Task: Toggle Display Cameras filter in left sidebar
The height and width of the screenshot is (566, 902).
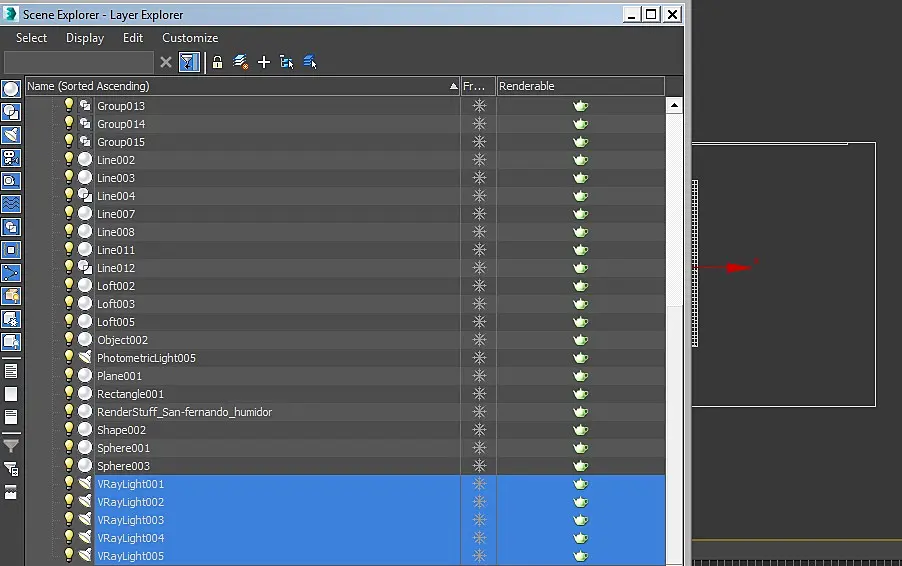Action: tap(12, 158)
